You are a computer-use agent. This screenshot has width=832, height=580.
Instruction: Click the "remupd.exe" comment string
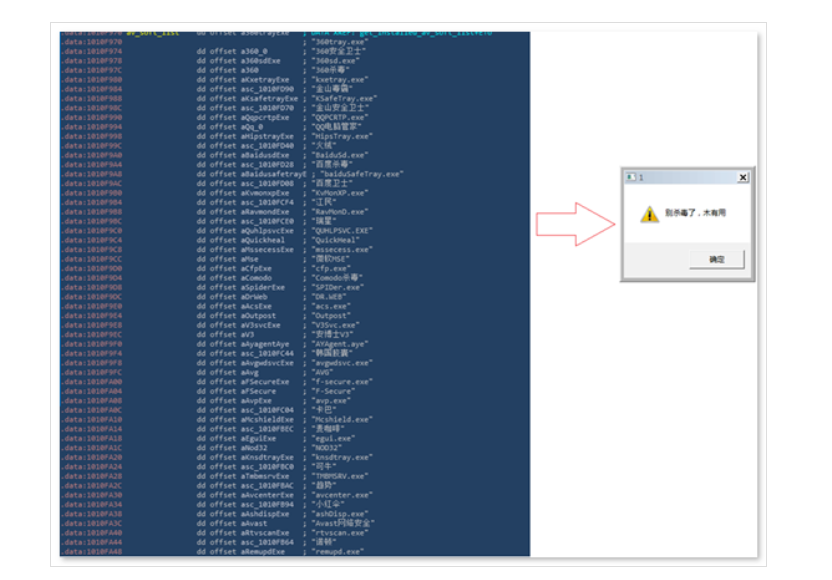click(337, 552)
